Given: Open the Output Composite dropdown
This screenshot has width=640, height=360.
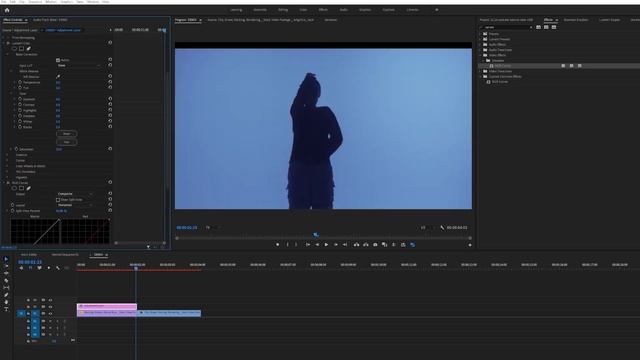Looking at the screenshot, I should [75, 194].
